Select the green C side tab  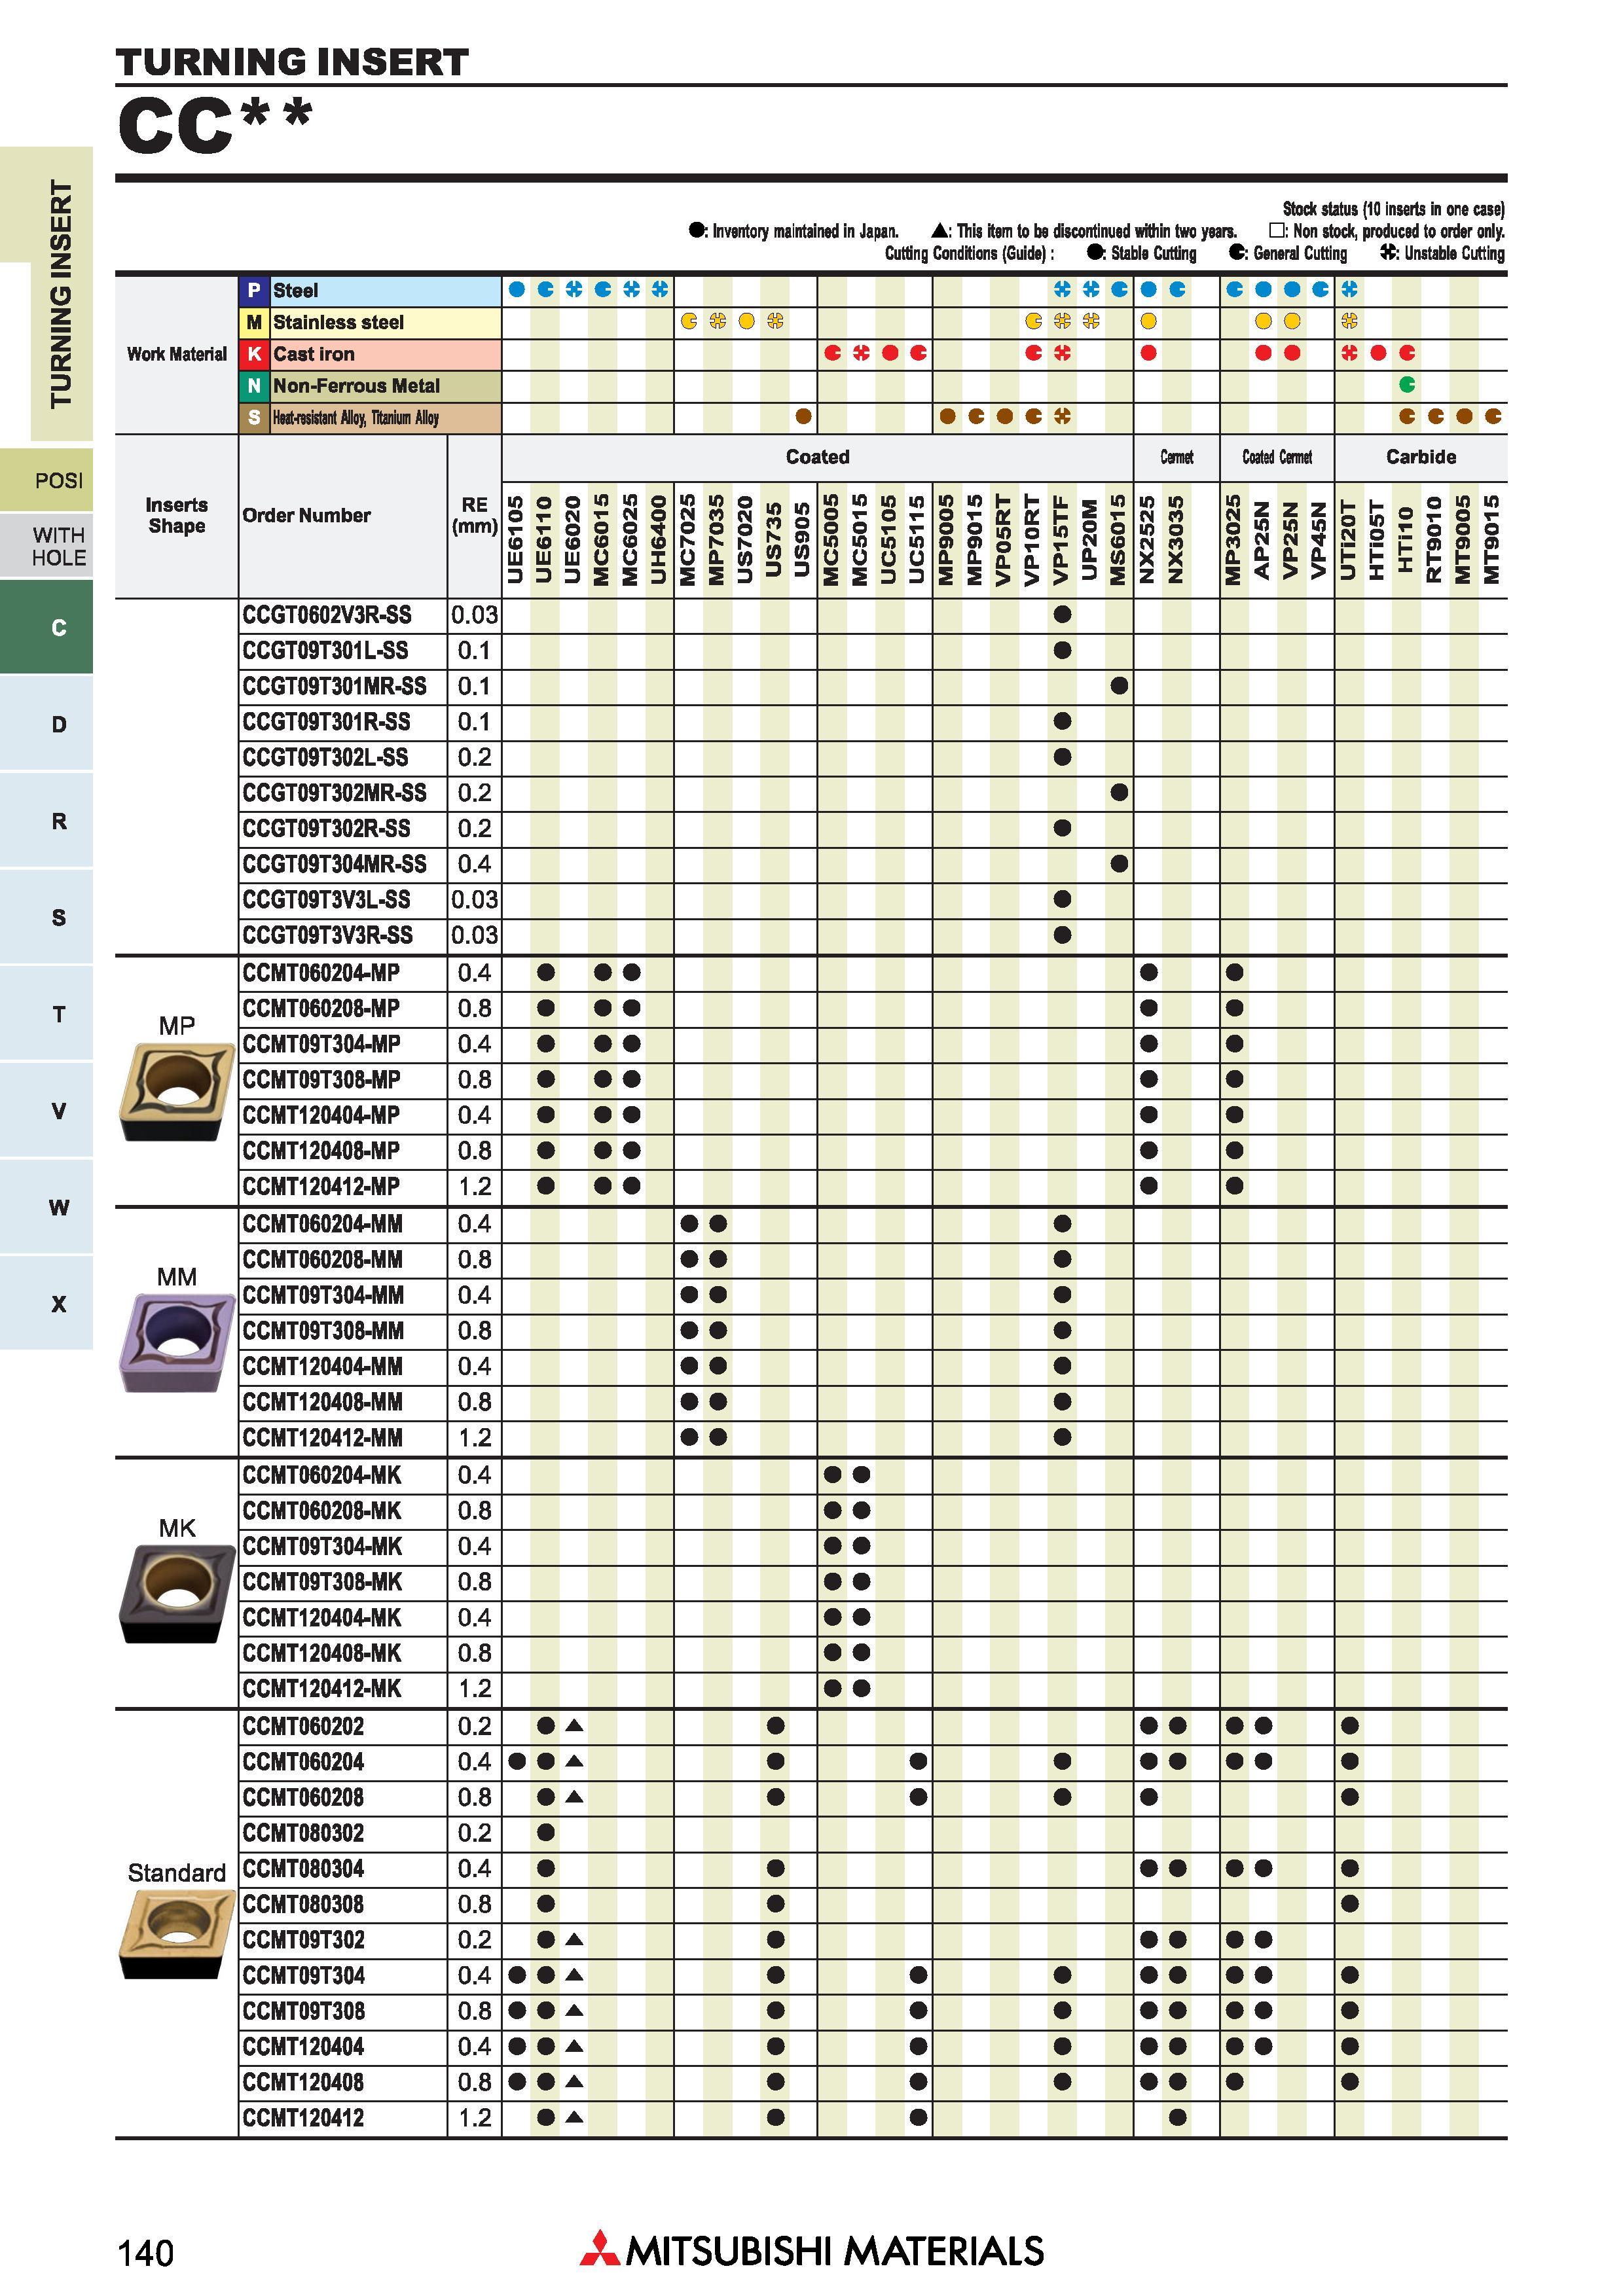coord(47,627)
